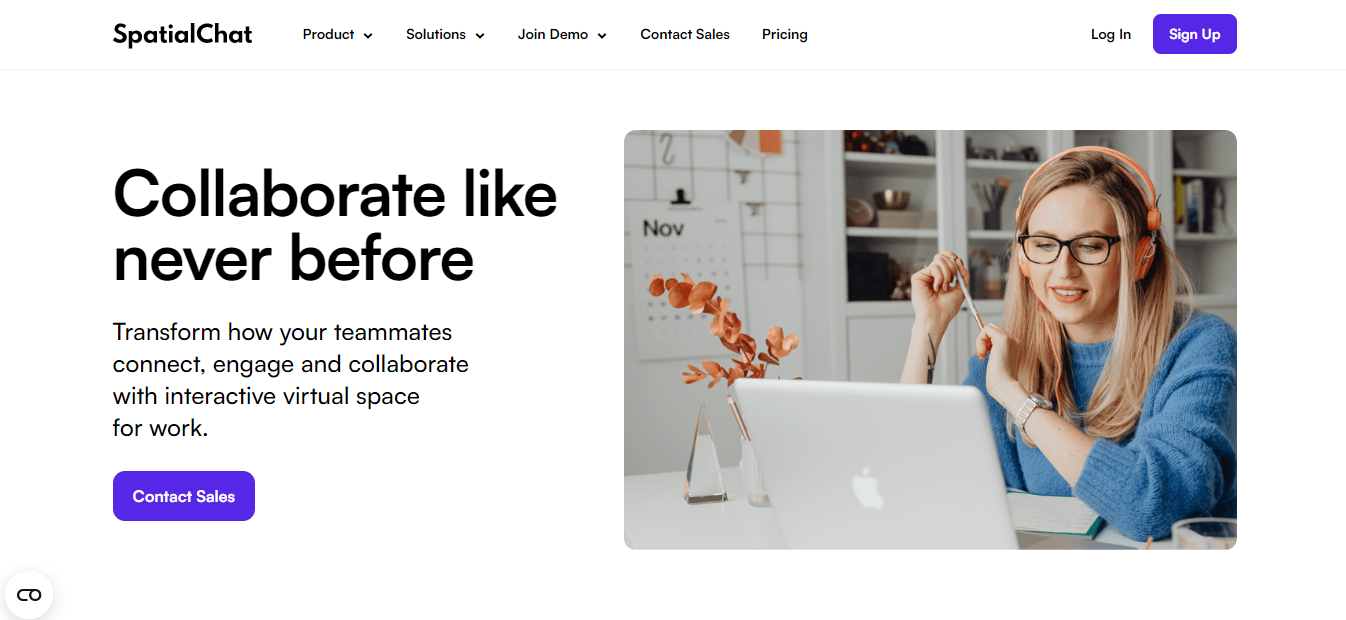Expand the Solutions dropdown chevron
Screen dimensions: 1346x620
click(x=480, y=36)
